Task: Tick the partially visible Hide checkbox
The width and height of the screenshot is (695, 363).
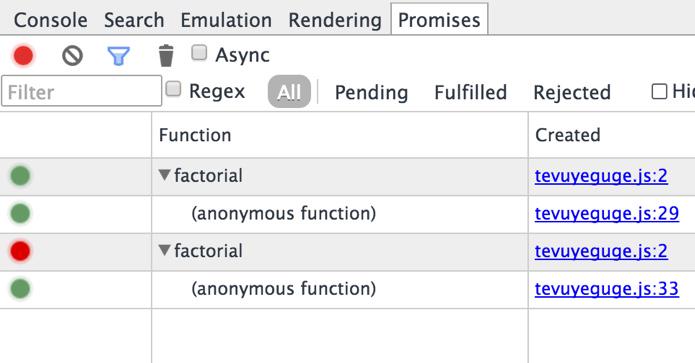Action: 659,92
